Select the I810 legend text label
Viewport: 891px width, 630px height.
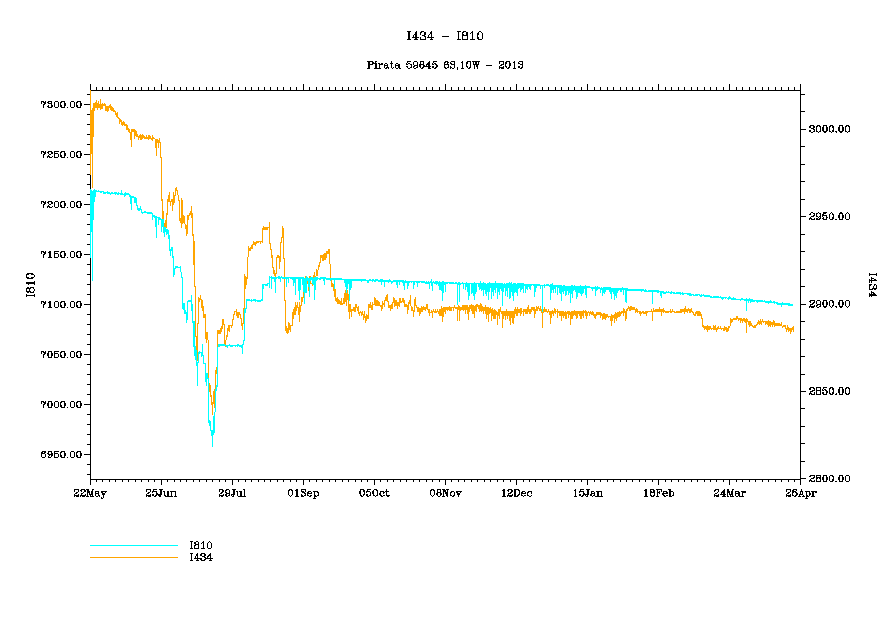point(201,546)
